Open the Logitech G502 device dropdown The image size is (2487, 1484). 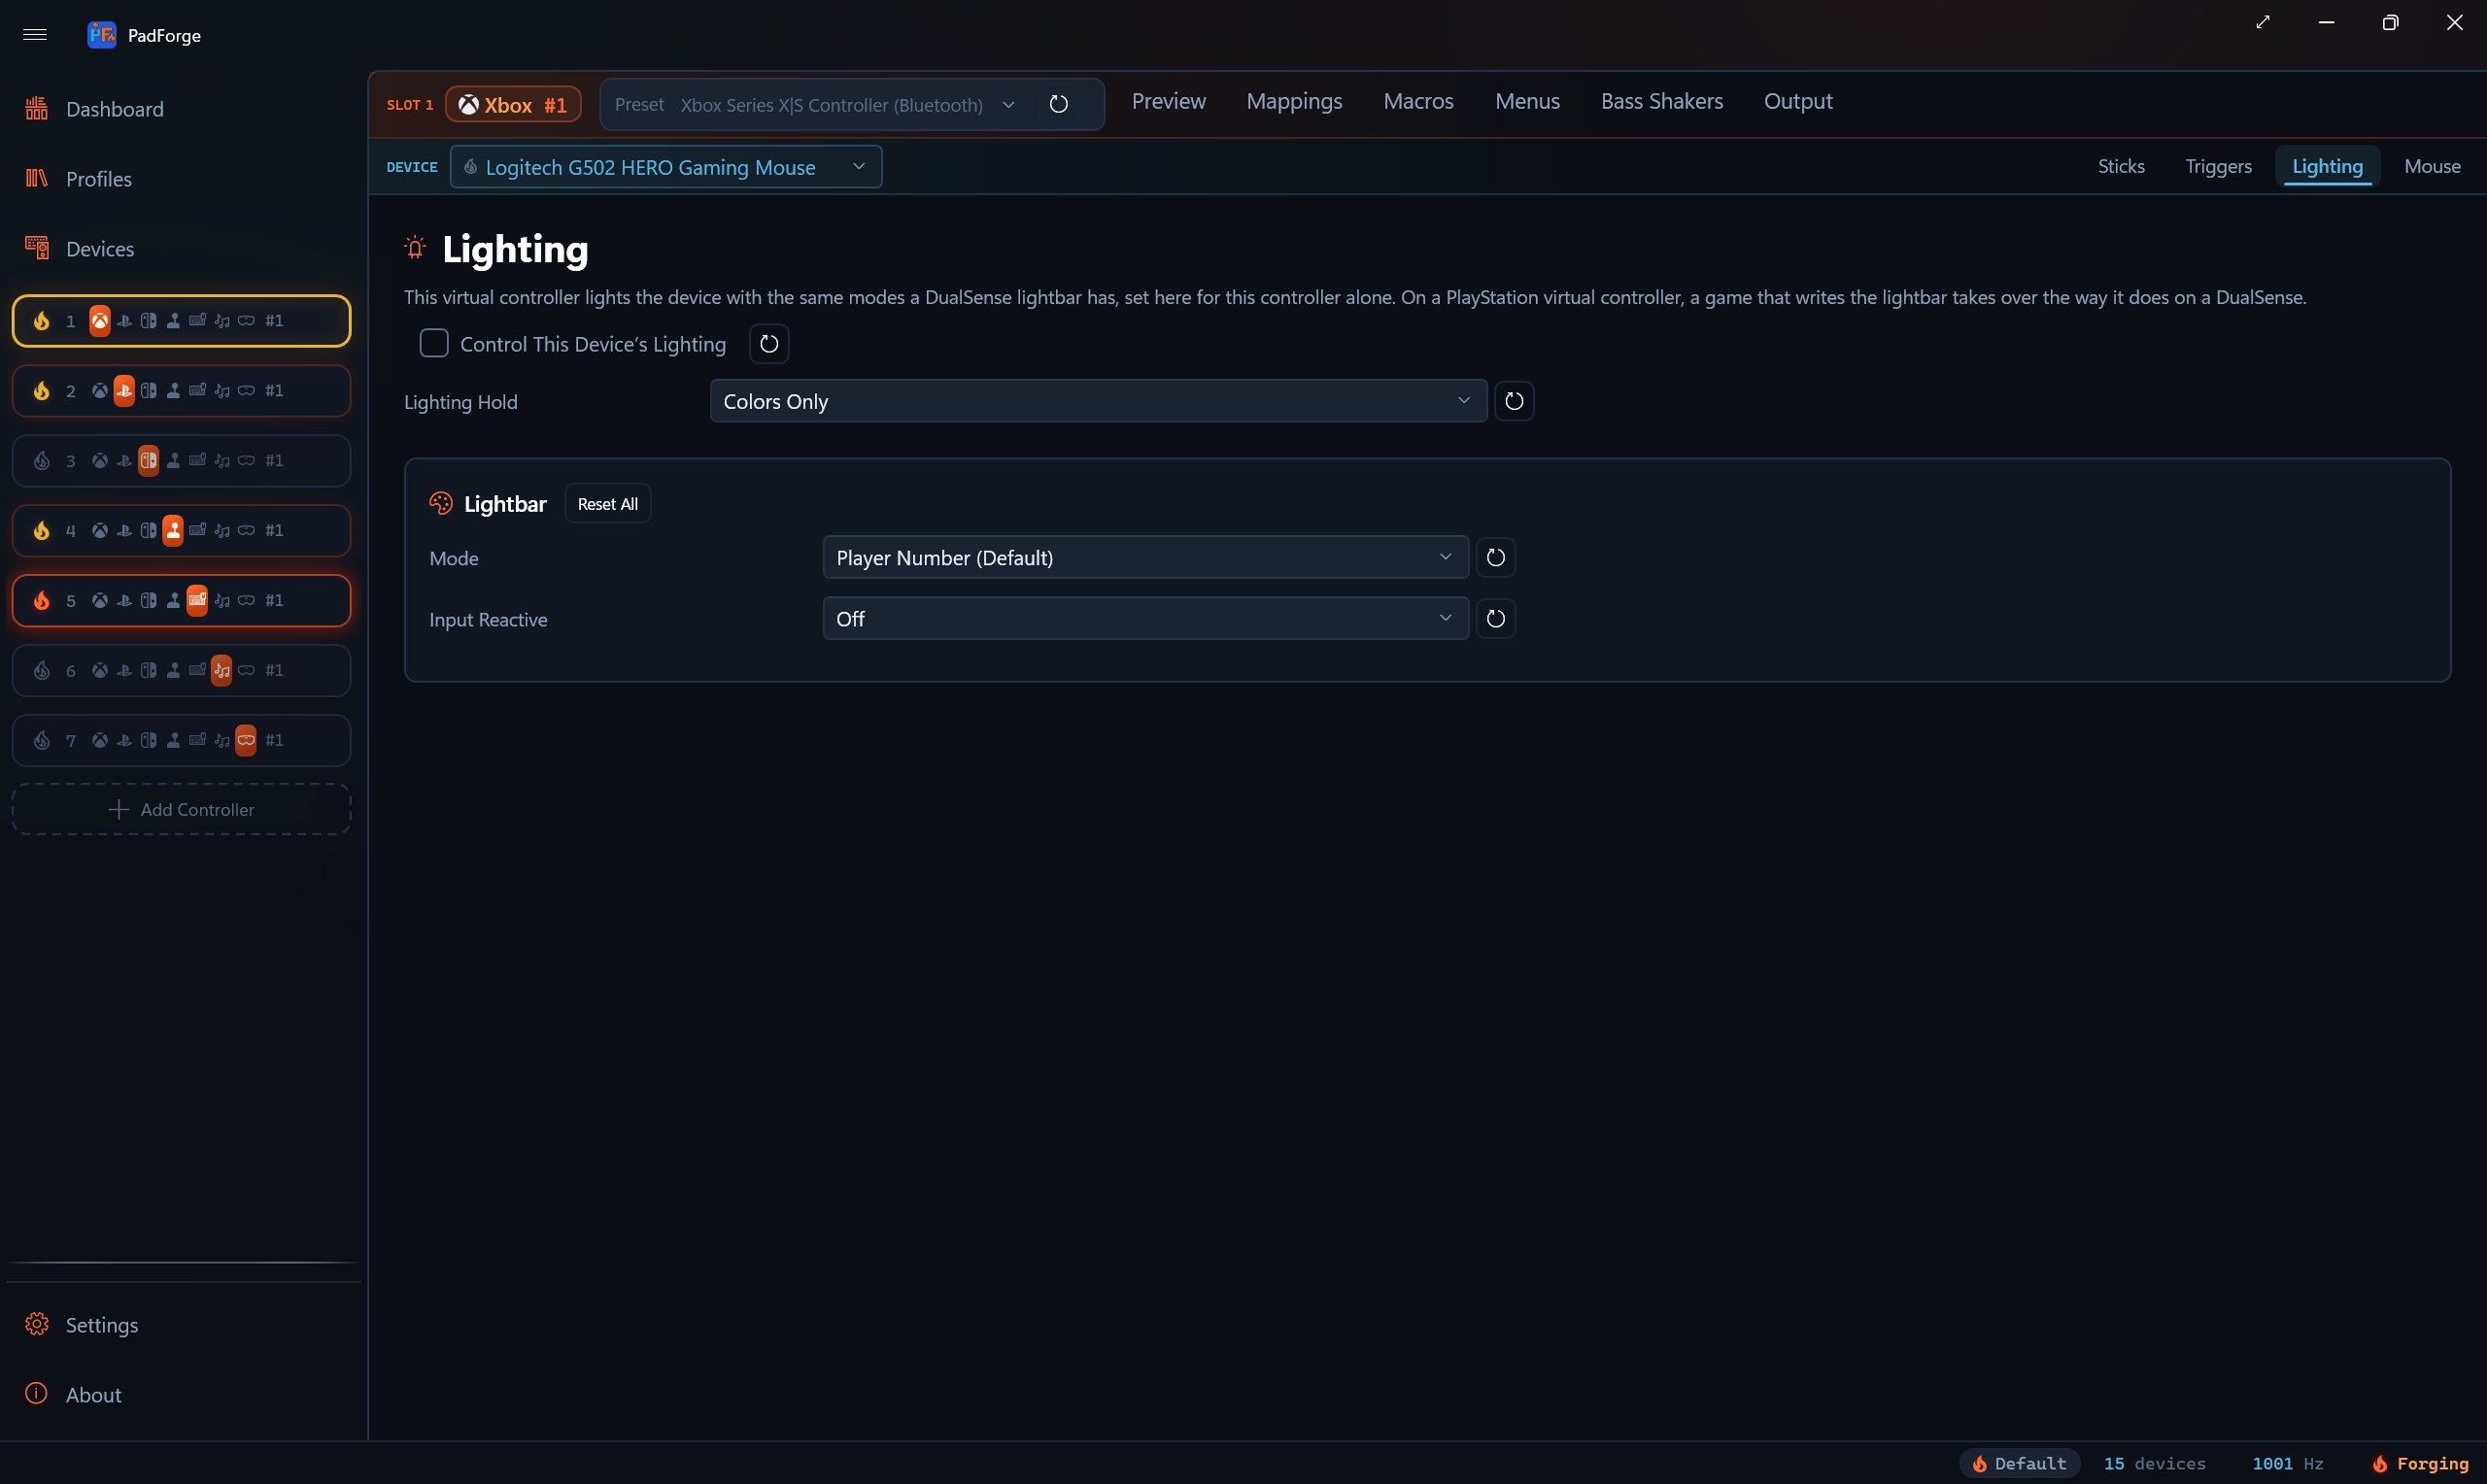coord(666,167)
